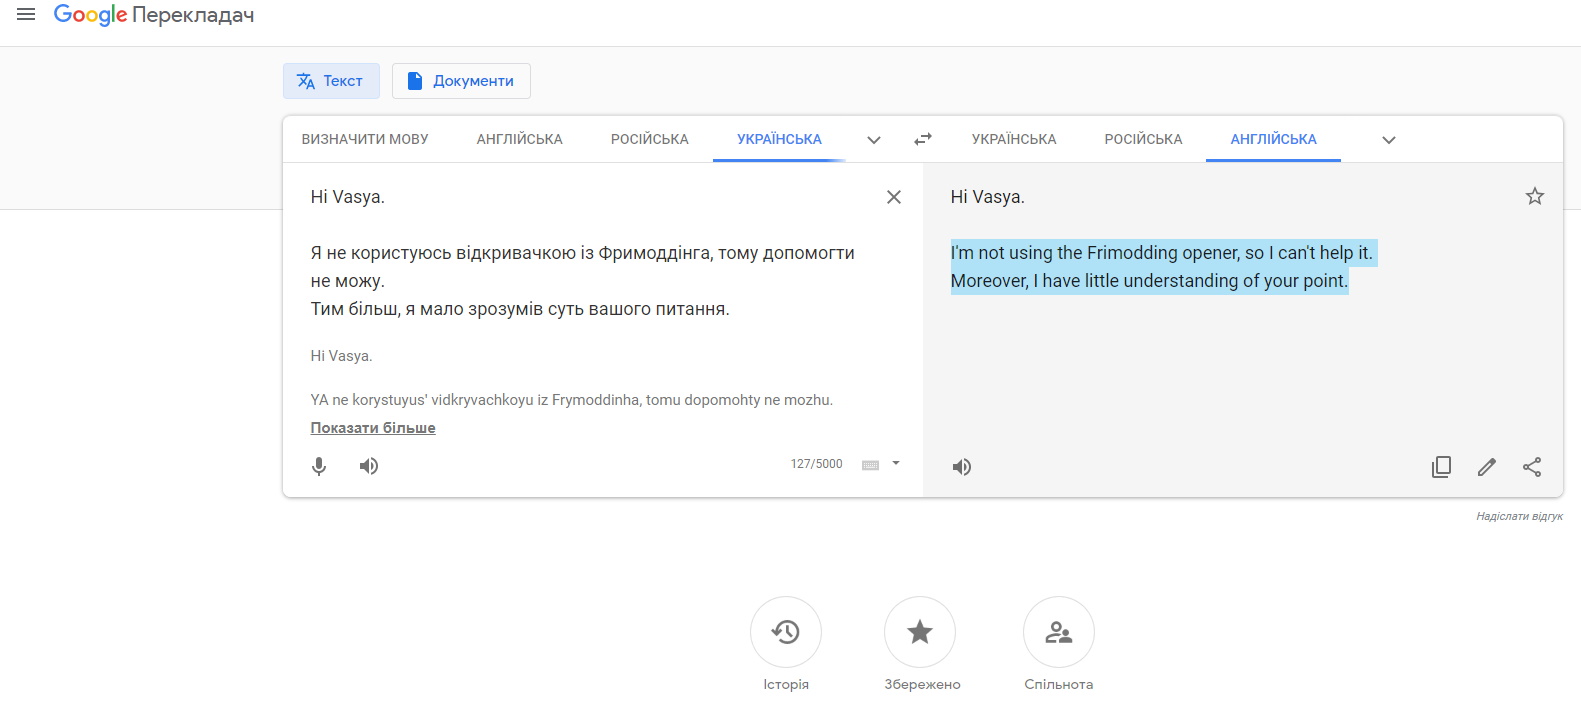Expand the source language list
Image resolution: width=1581 pixels, height=723 pixels.
874,140
